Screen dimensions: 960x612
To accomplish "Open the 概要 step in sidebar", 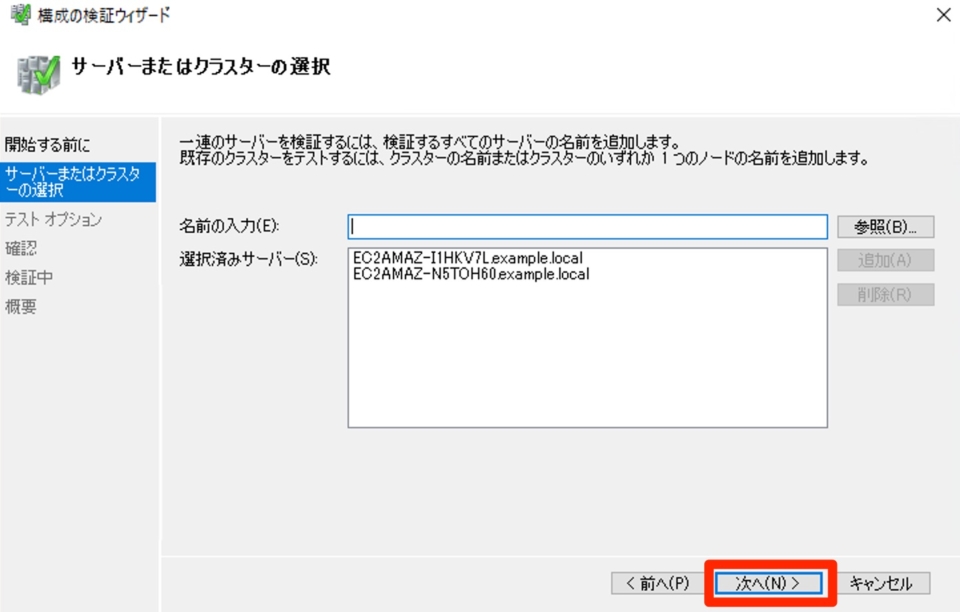I will coord(21,306).
